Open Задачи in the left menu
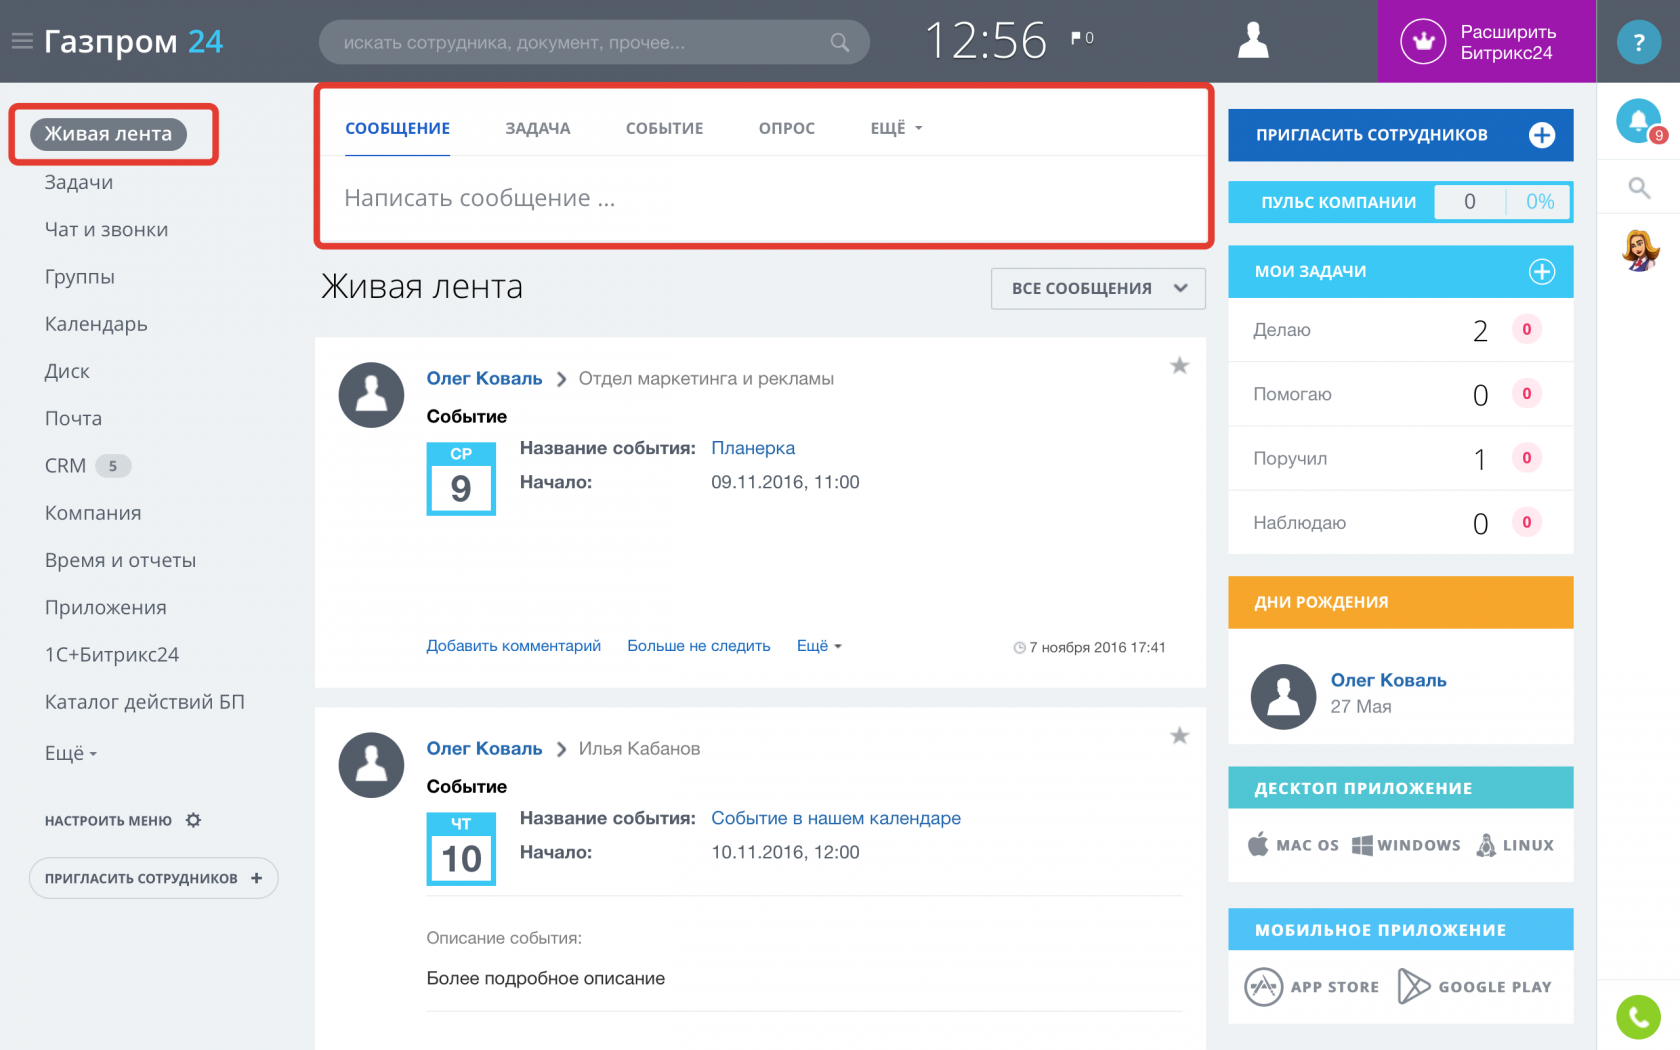 click(x=79, y=182)
